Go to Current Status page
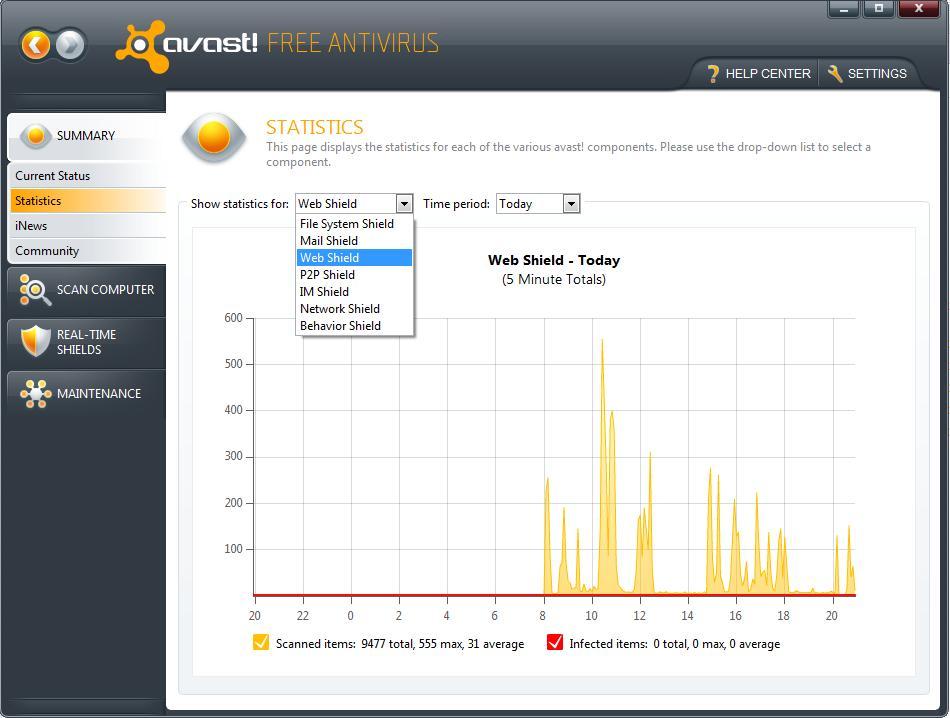Screen dimensions: 950x718 point(88,176)
